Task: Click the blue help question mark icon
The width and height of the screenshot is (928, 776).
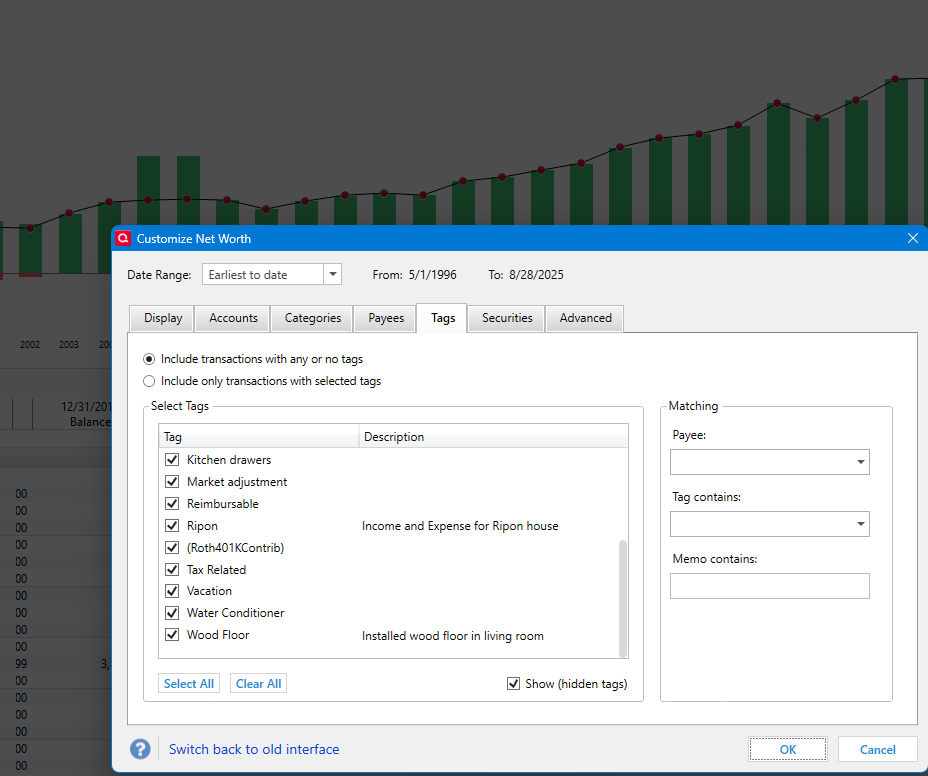Action: click(x=140, y=749)
